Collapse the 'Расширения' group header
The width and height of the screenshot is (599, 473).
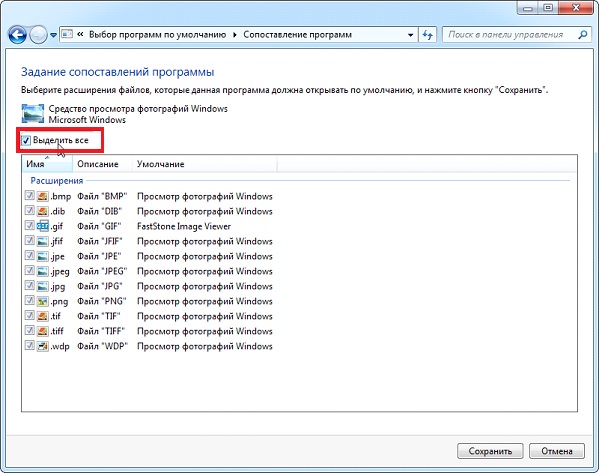[57, 180]
